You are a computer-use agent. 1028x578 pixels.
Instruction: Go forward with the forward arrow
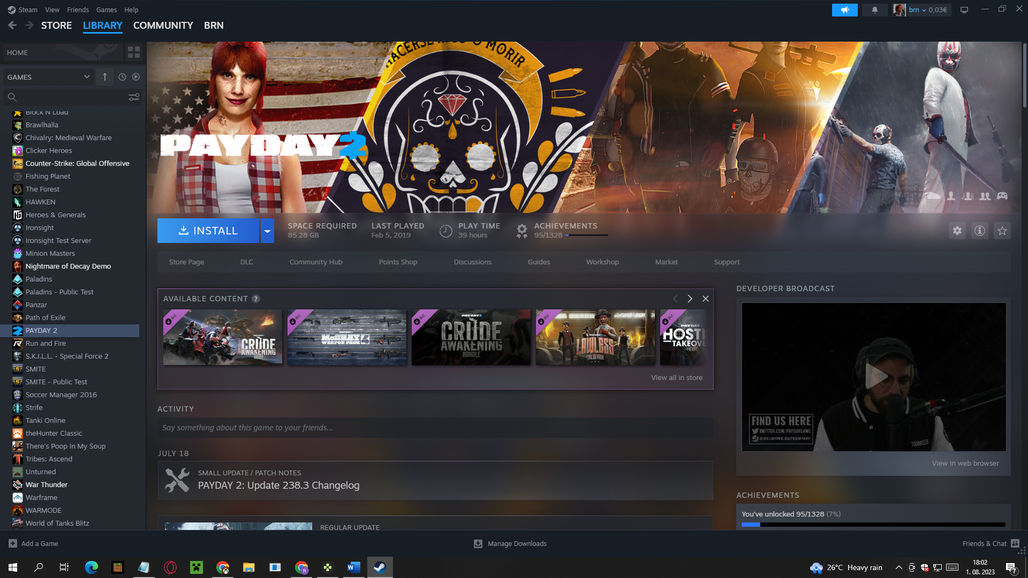pyautogui.click(x=29, y=25)
